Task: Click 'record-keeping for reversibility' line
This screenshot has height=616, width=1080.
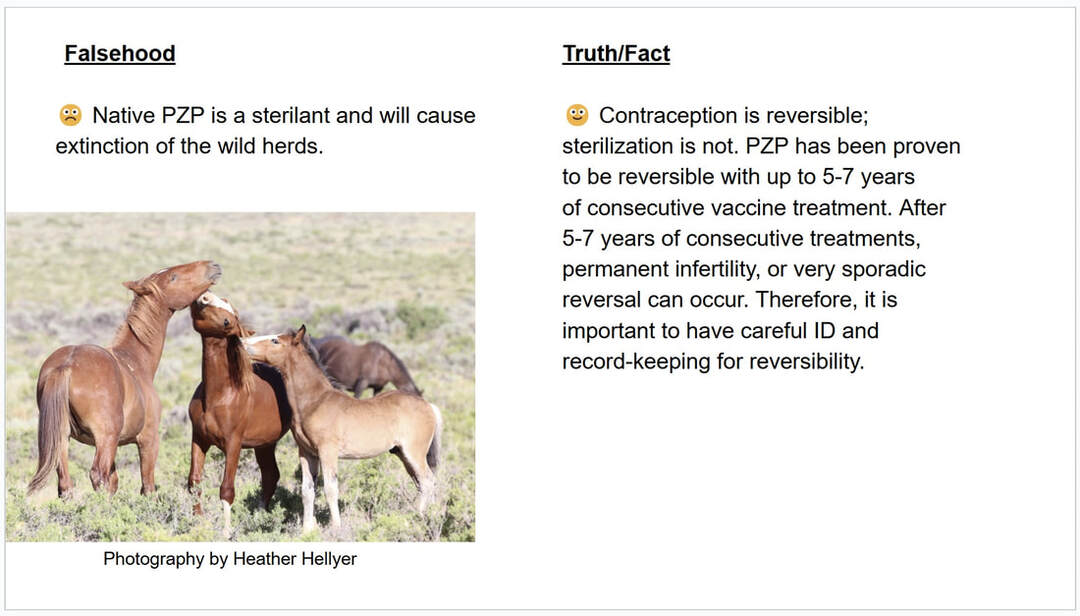Action: [712, 362]
